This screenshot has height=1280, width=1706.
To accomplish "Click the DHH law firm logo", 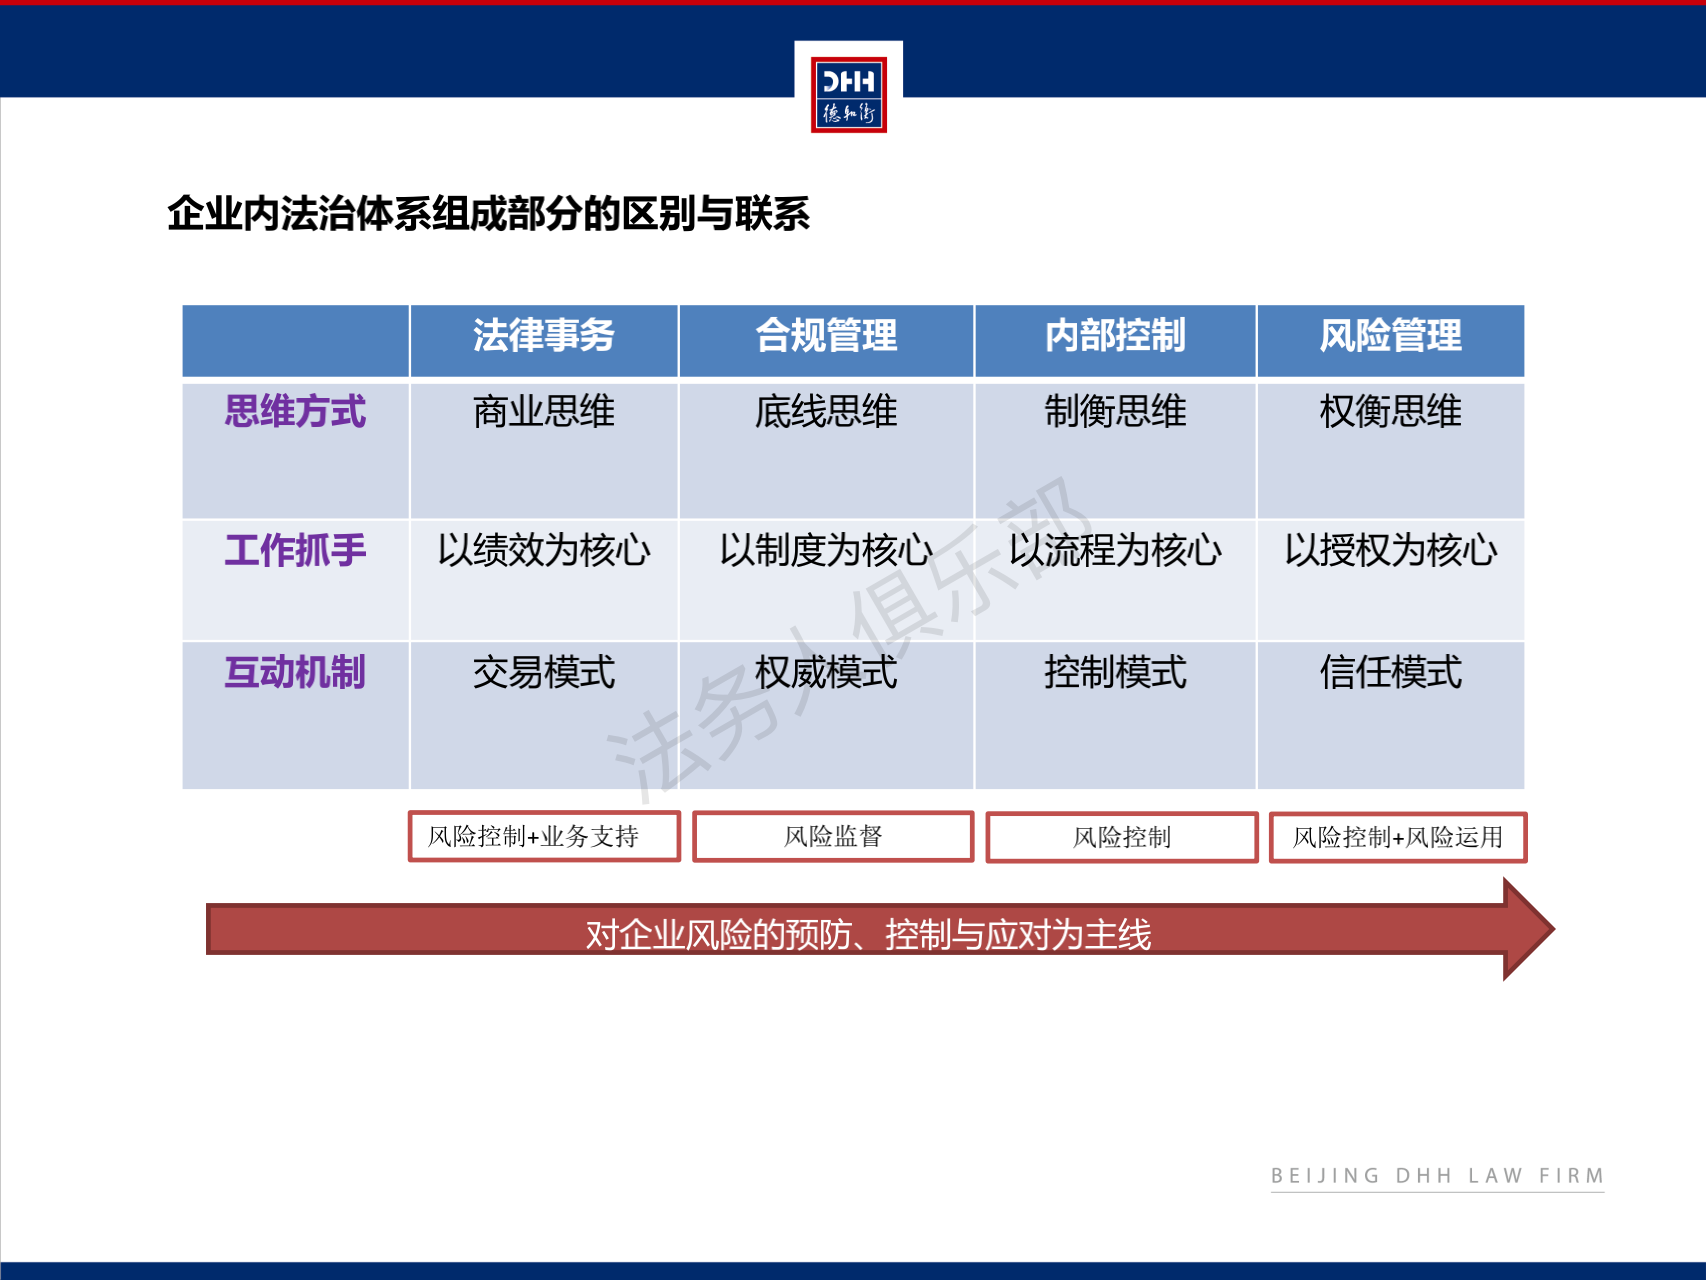I will 848,94.
